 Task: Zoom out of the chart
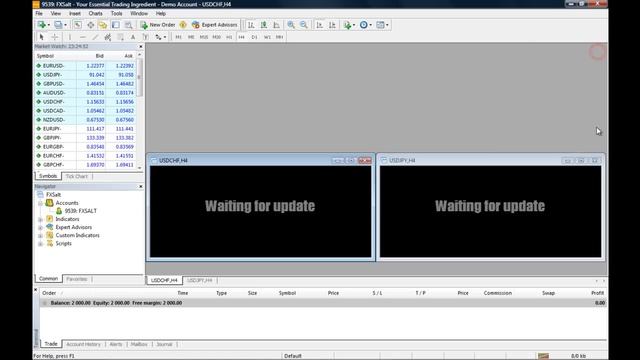click(x=304, y=25)
